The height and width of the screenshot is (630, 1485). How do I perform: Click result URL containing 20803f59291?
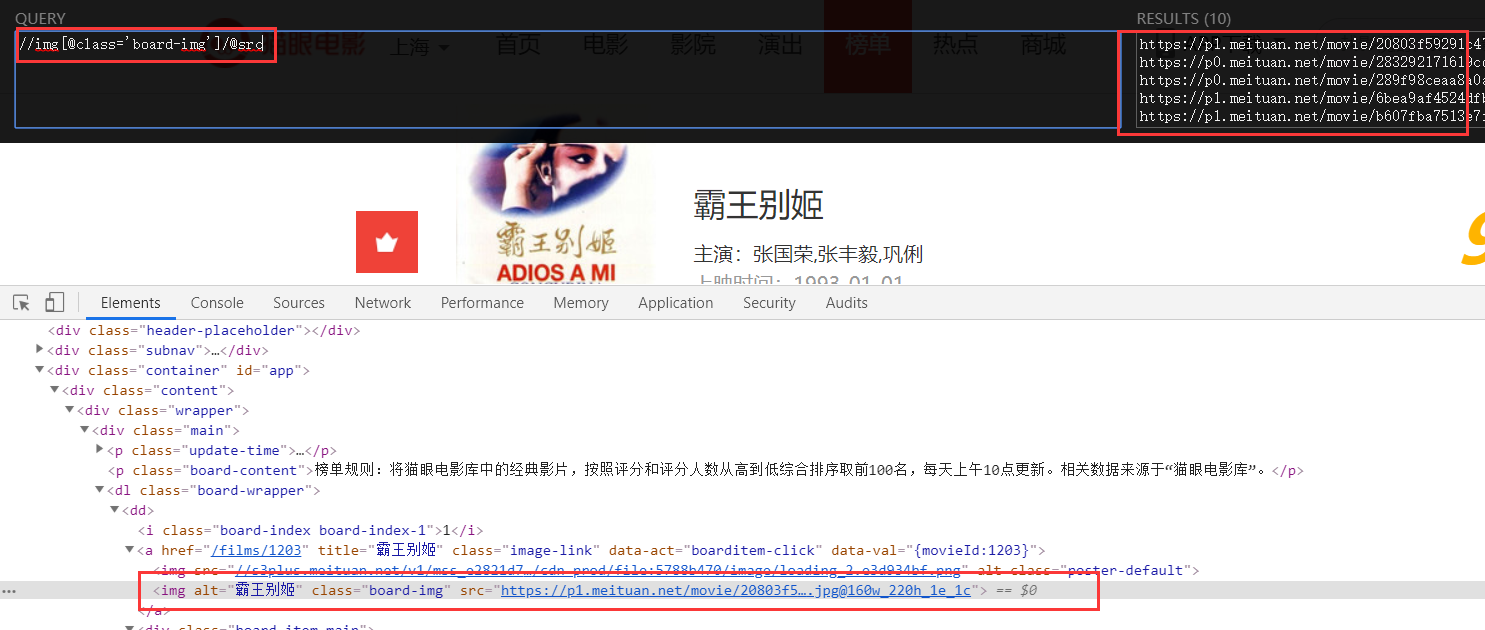[1310, 44]
